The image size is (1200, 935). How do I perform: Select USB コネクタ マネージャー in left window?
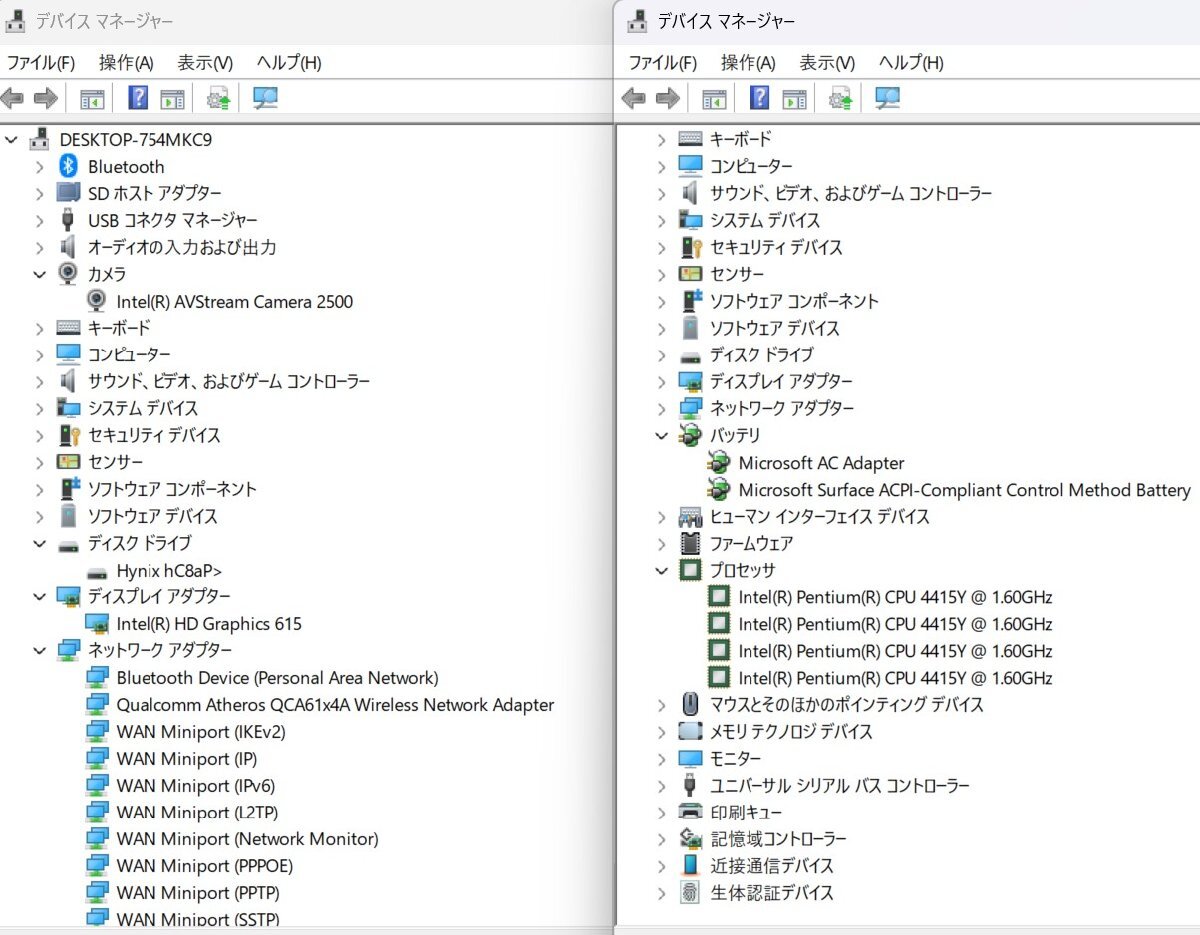click(173, 220)
